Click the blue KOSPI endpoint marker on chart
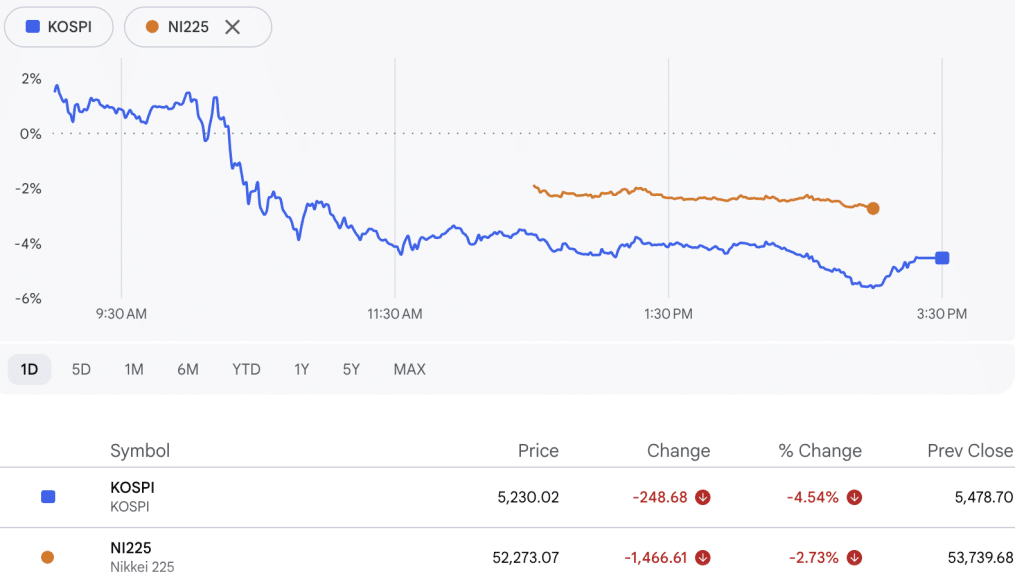1024x577 pixels. [941, 258]
